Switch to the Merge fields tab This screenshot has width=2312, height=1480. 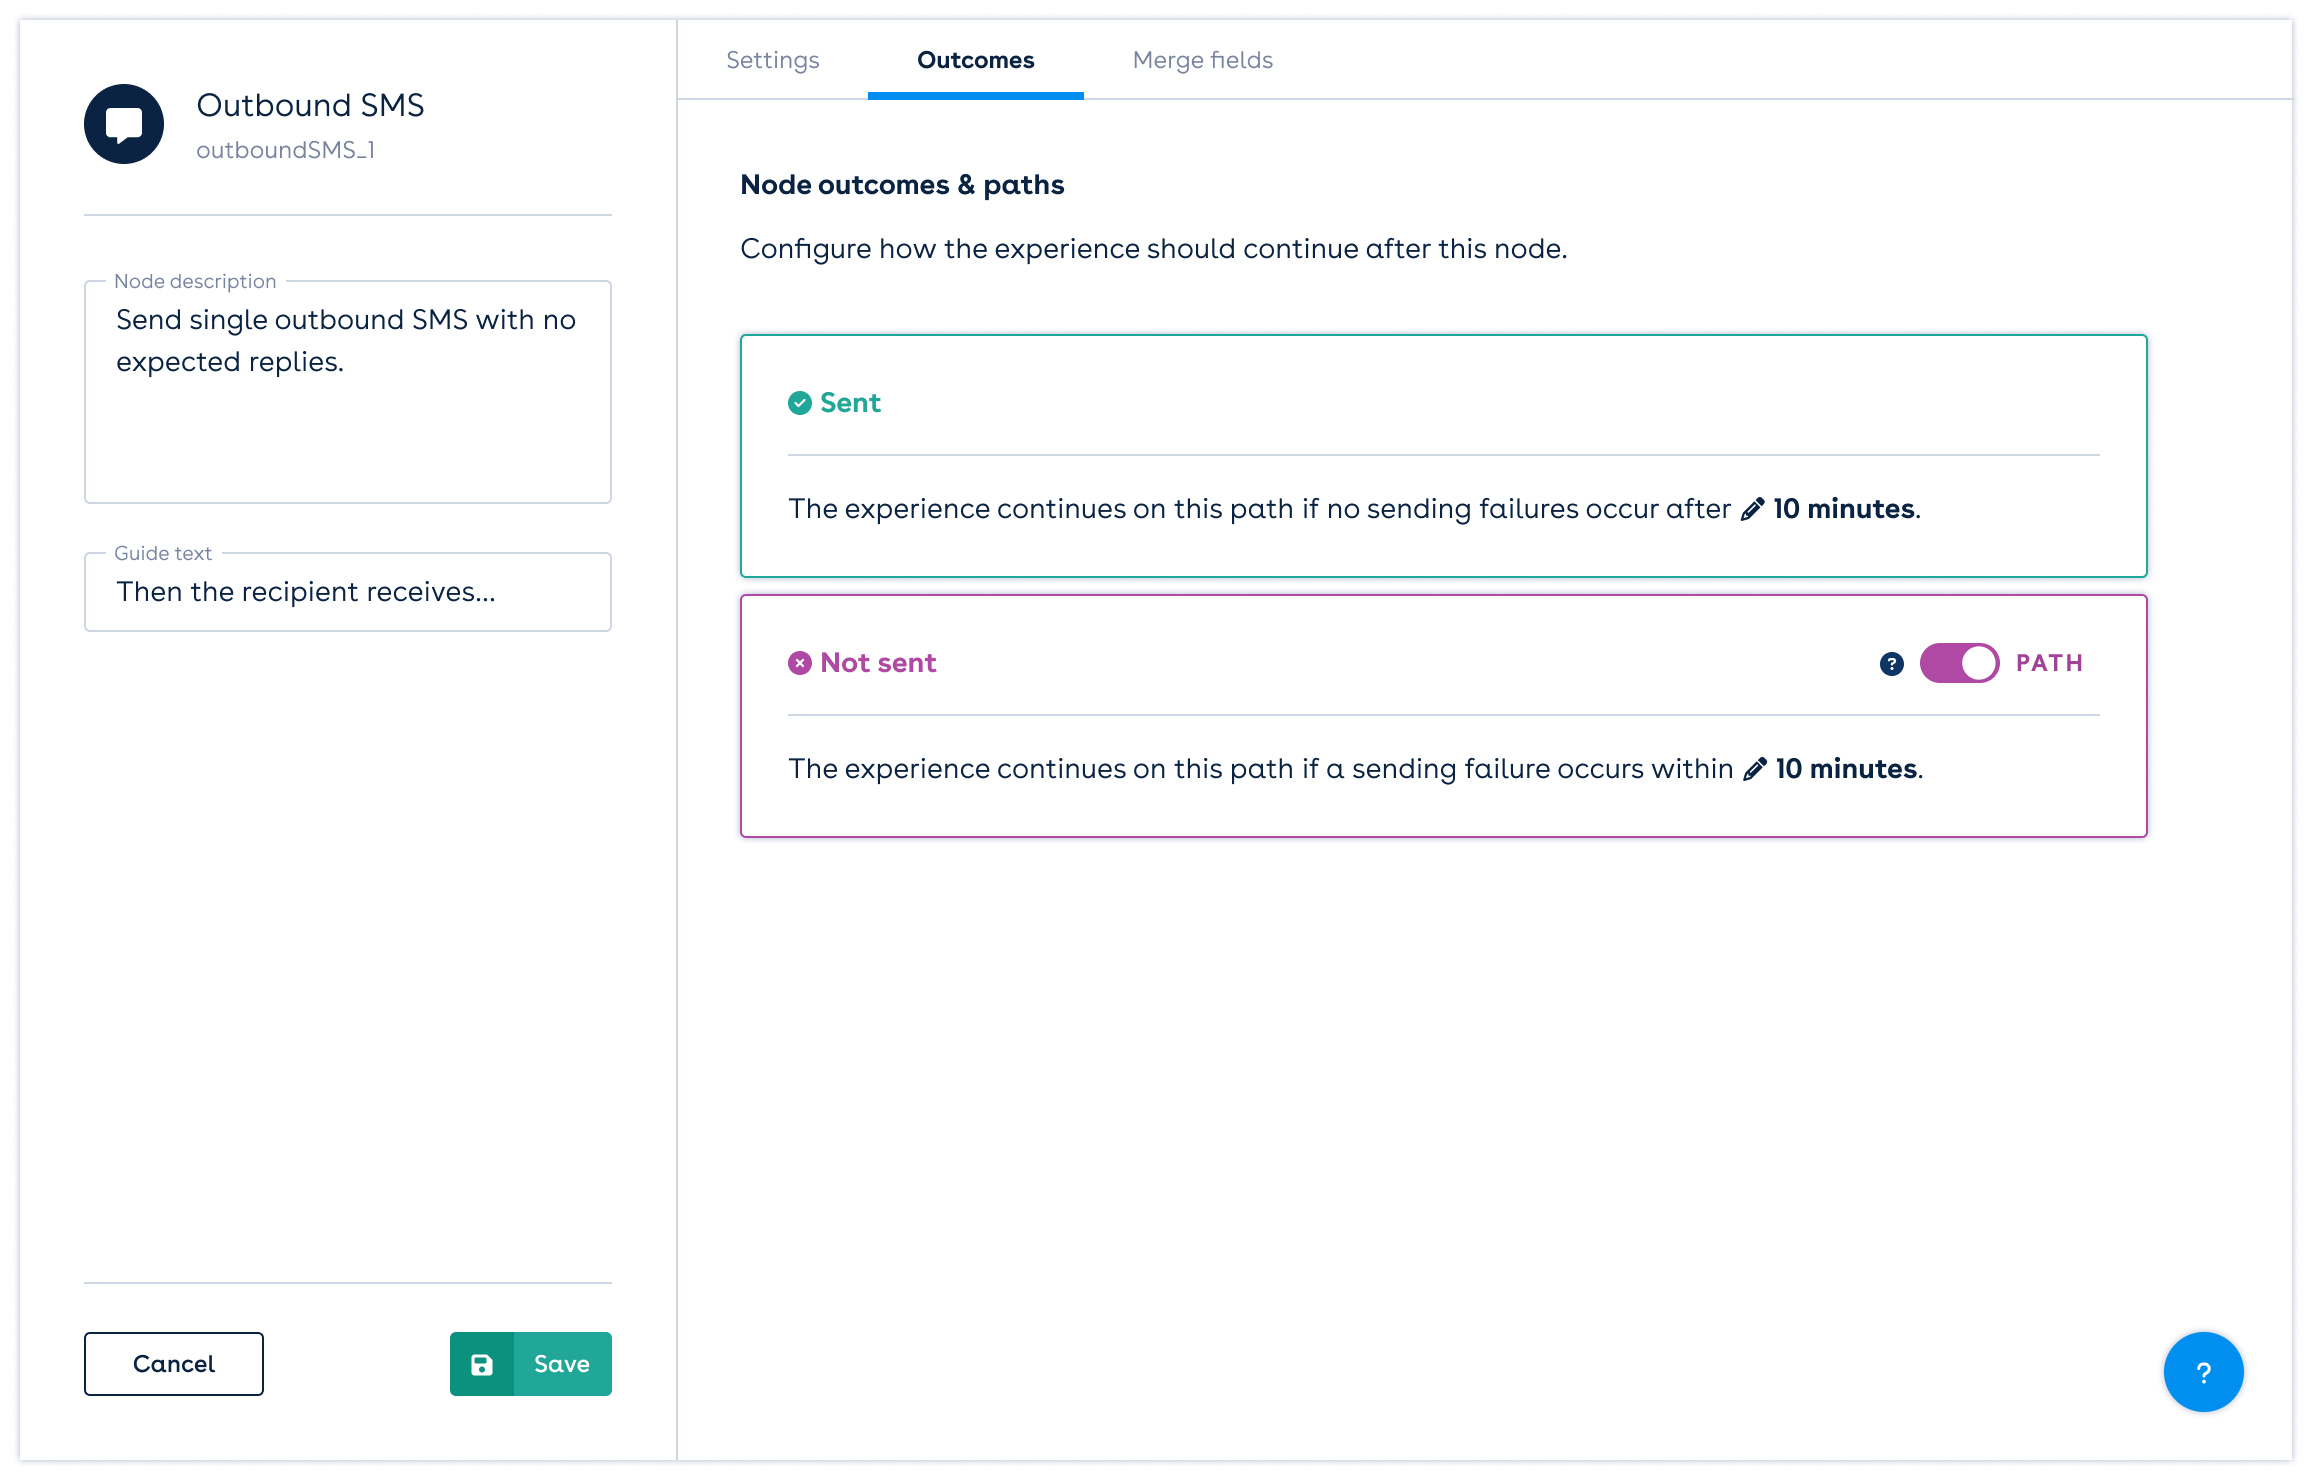pyautogui.click(x=1202, y=60)
